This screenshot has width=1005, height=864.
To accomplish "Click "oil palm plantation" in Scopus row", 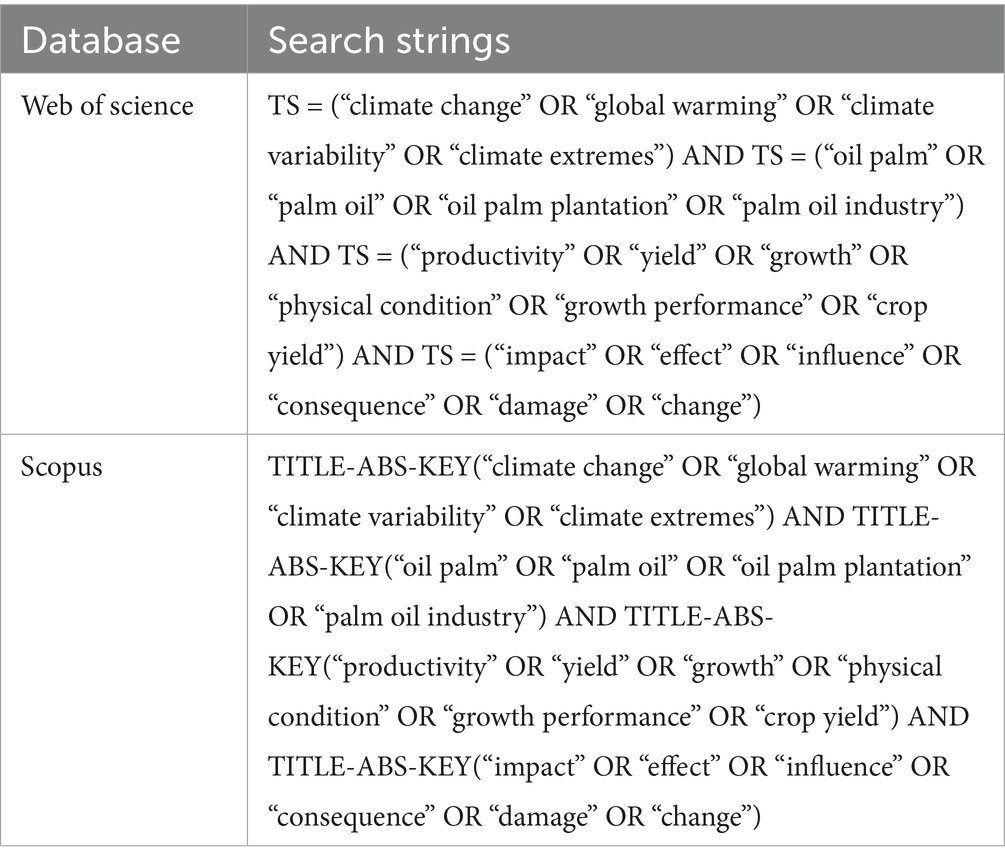I will tap(851, 567).
